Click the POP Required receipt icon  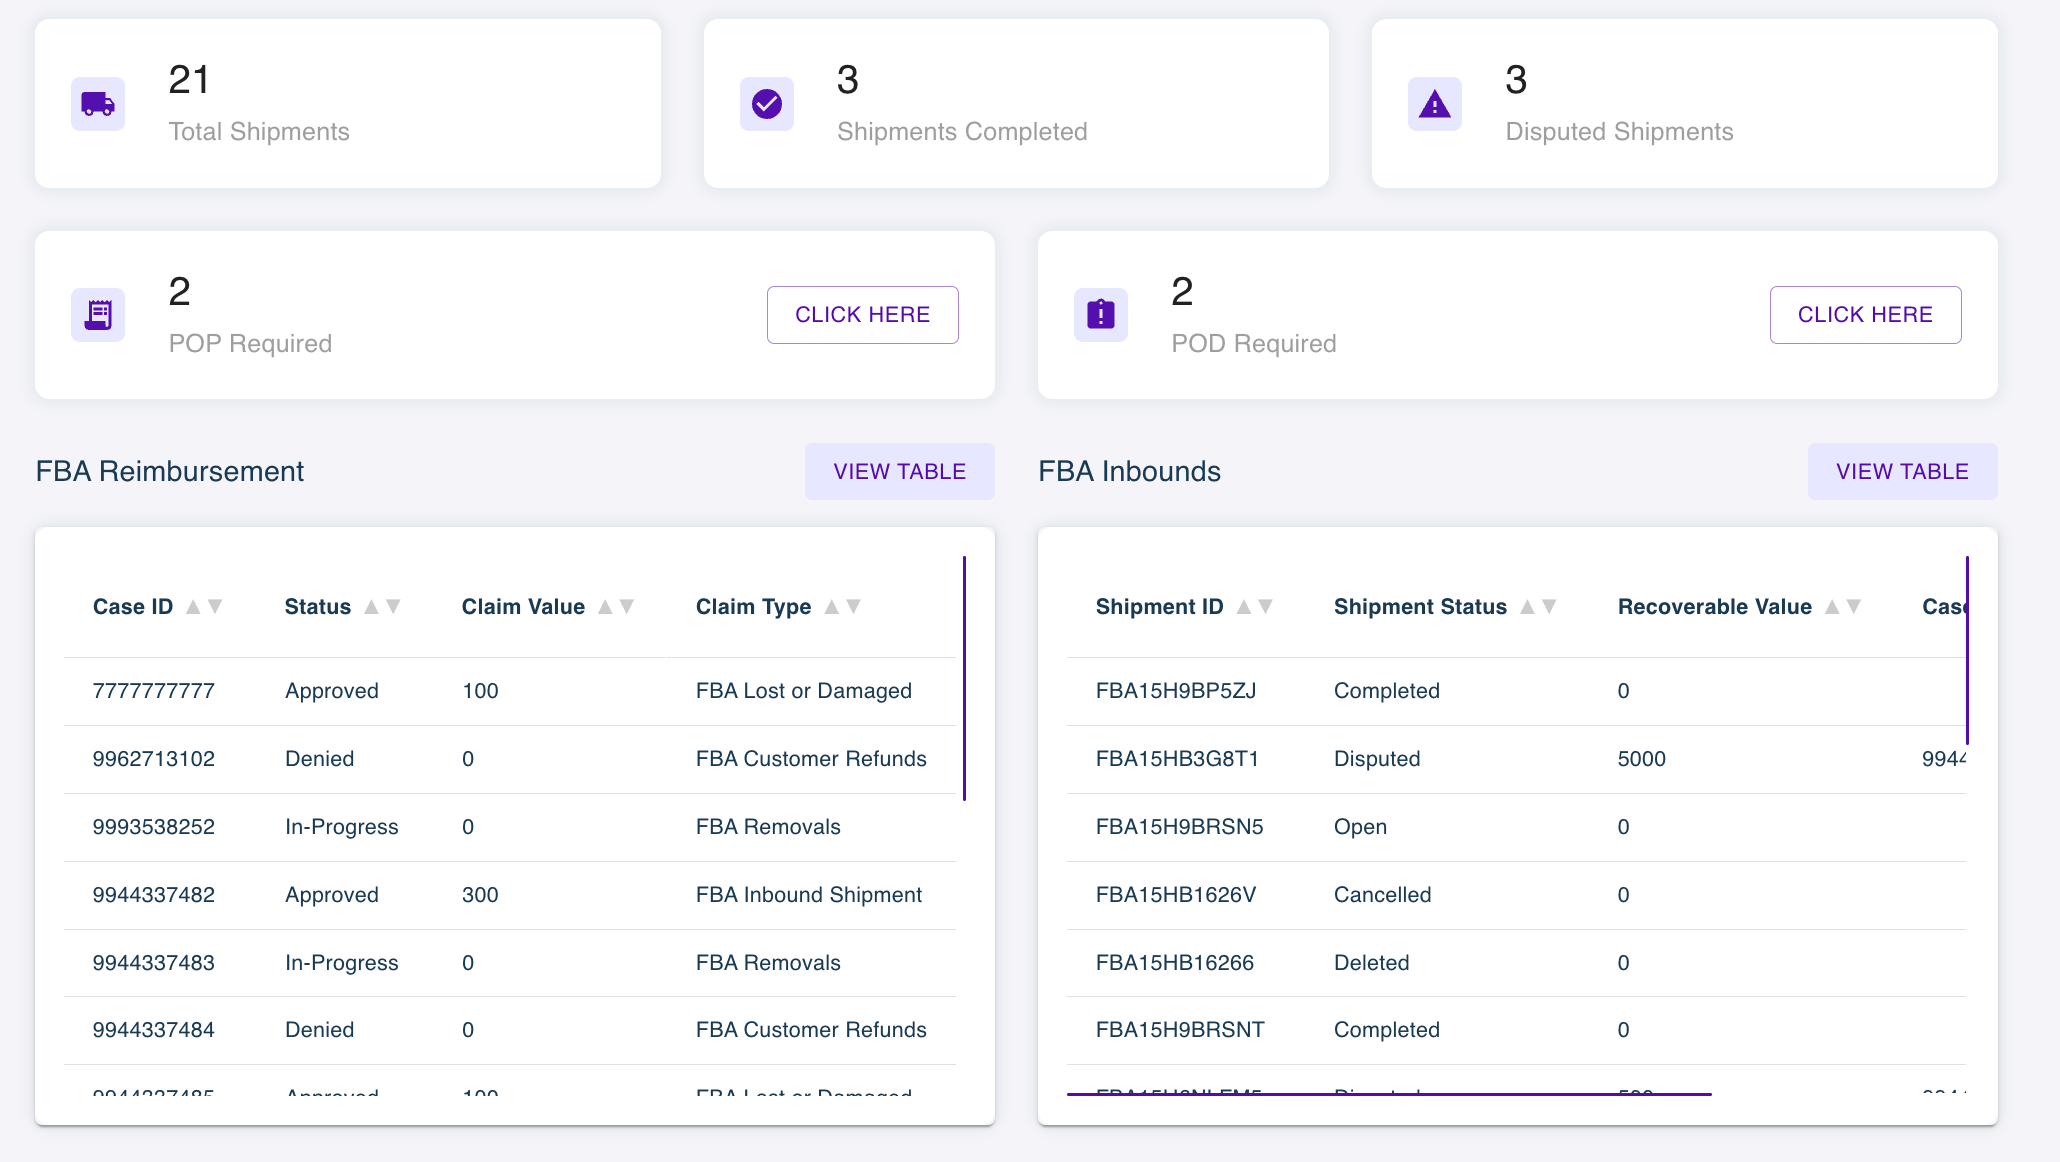point(98,315)
